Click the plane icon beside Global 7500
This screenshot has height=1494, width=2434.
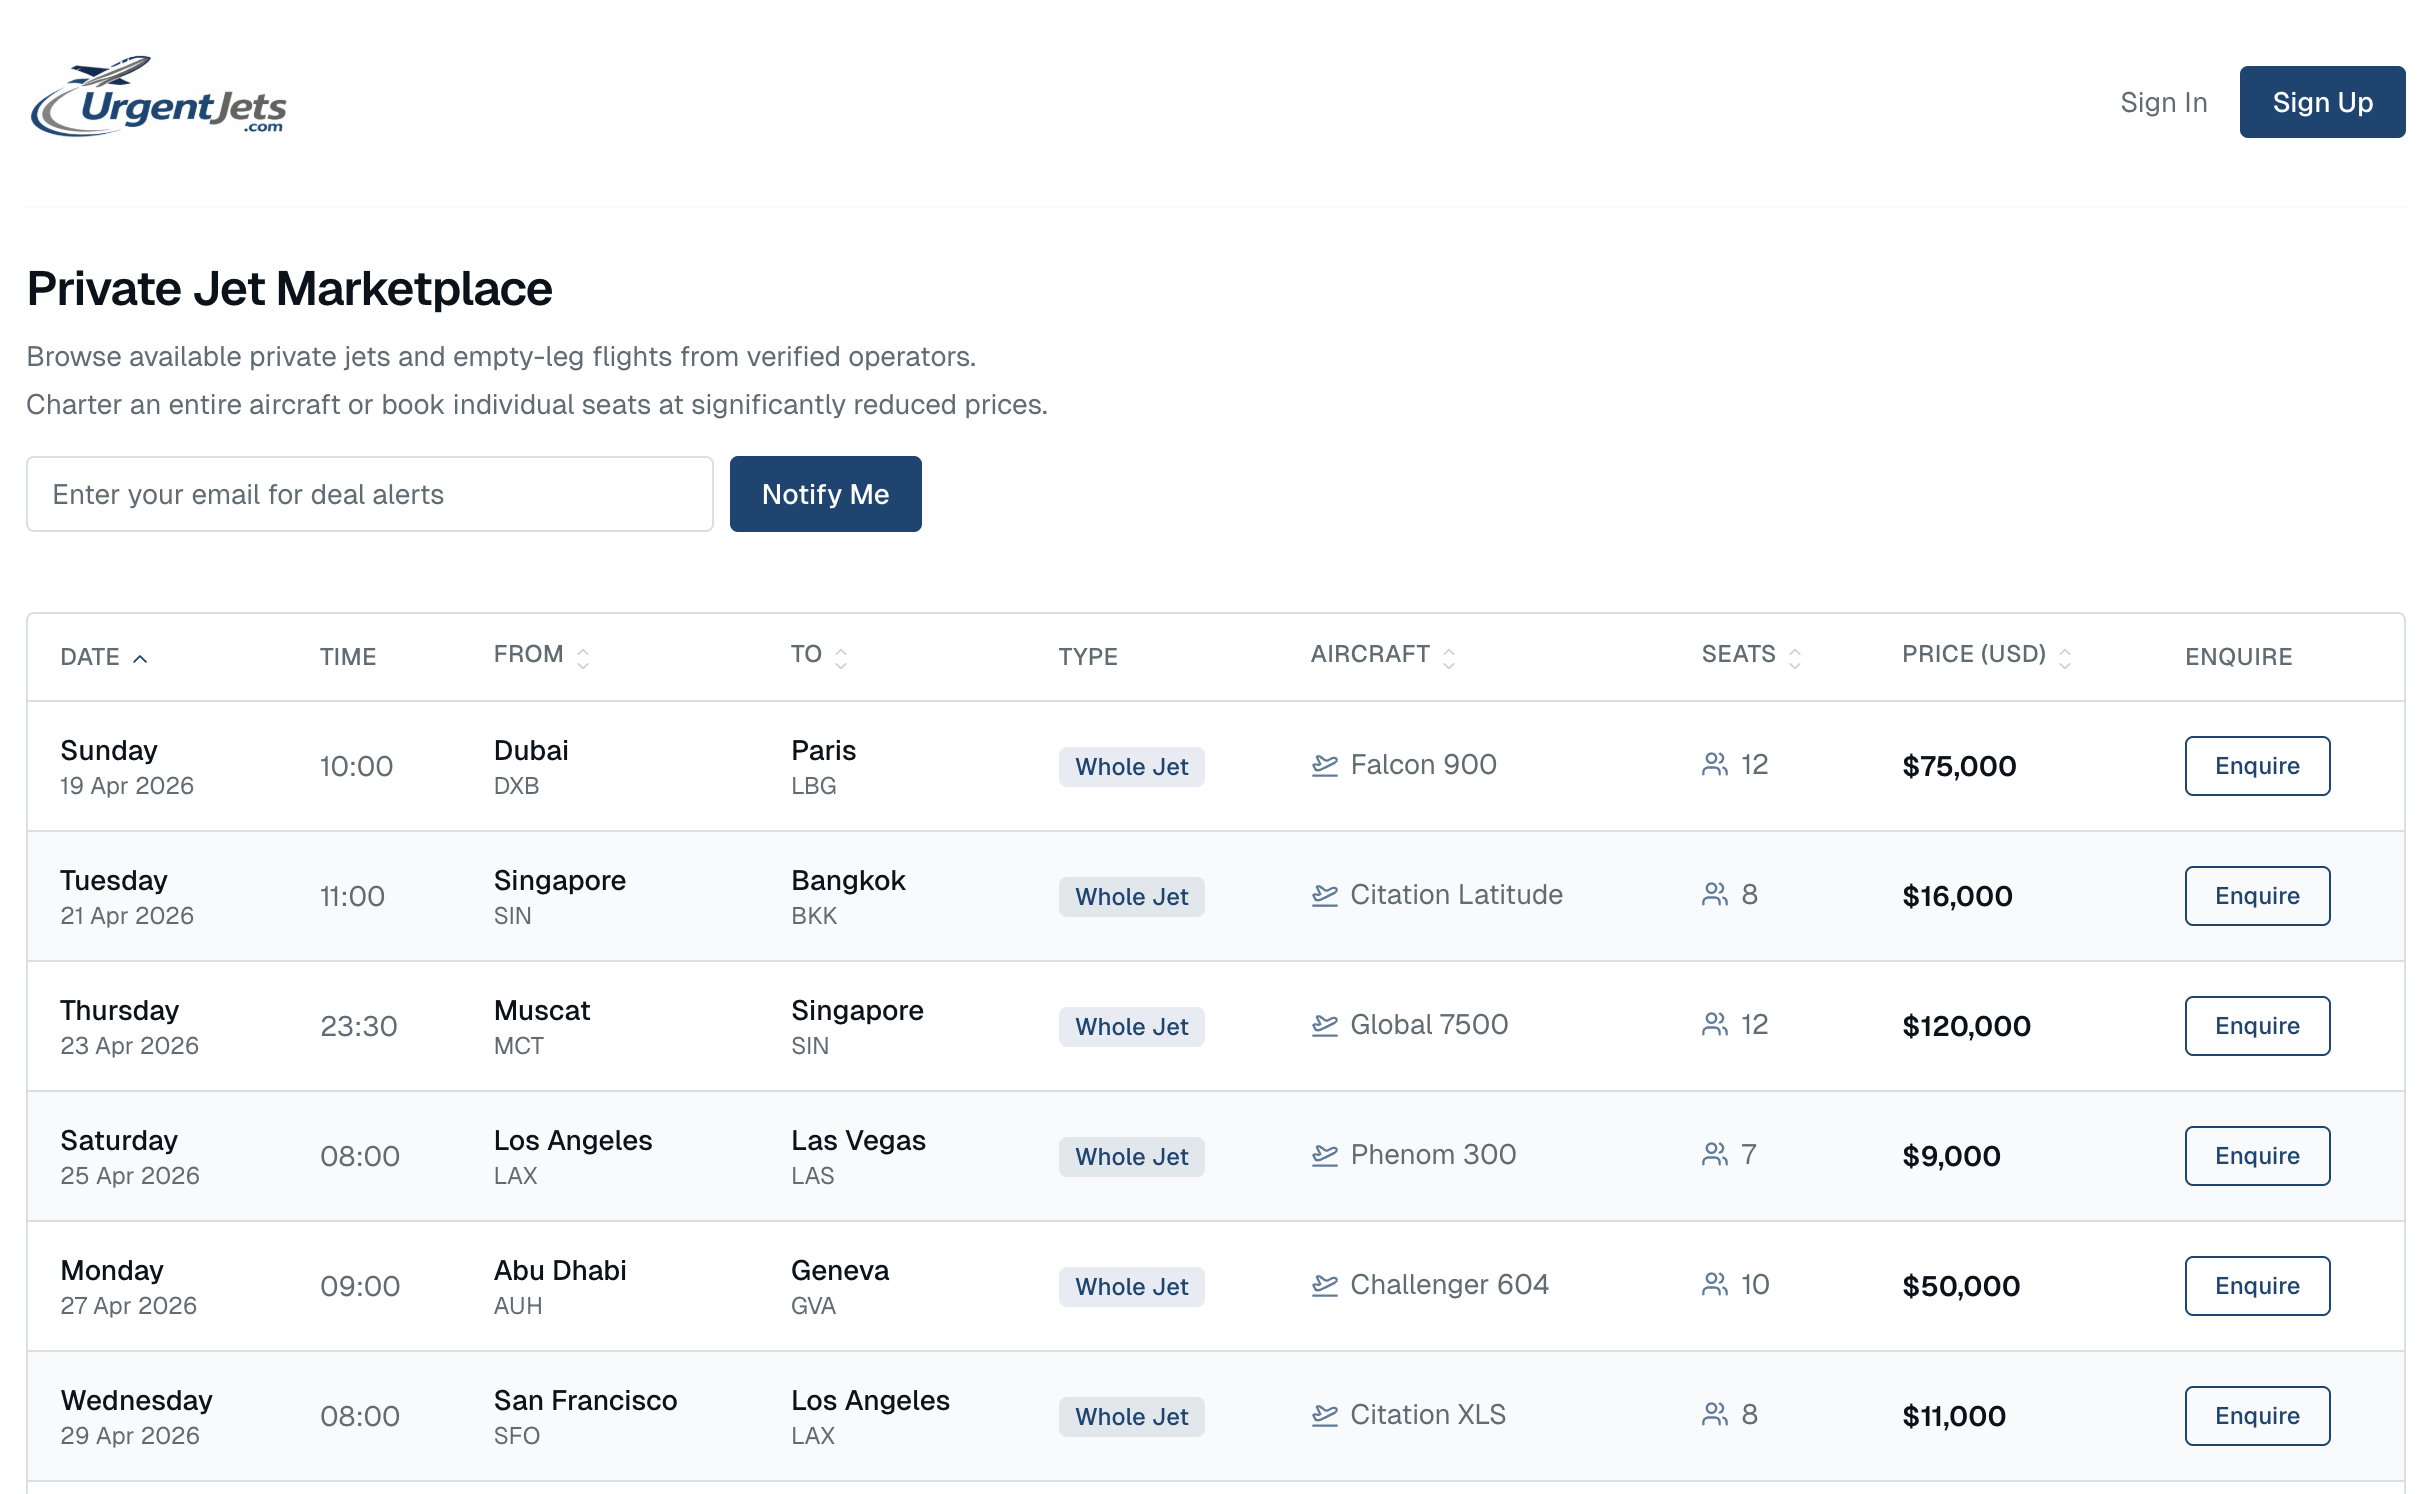[1324, 1026]
